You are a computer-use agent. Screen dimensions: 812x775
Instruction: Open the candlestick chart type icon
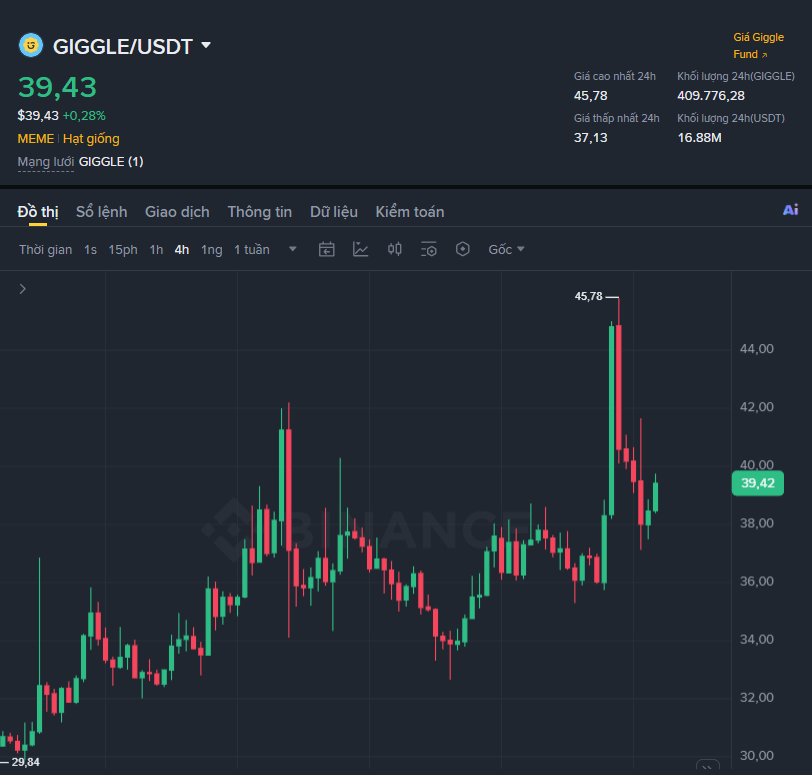coord(395,249)
